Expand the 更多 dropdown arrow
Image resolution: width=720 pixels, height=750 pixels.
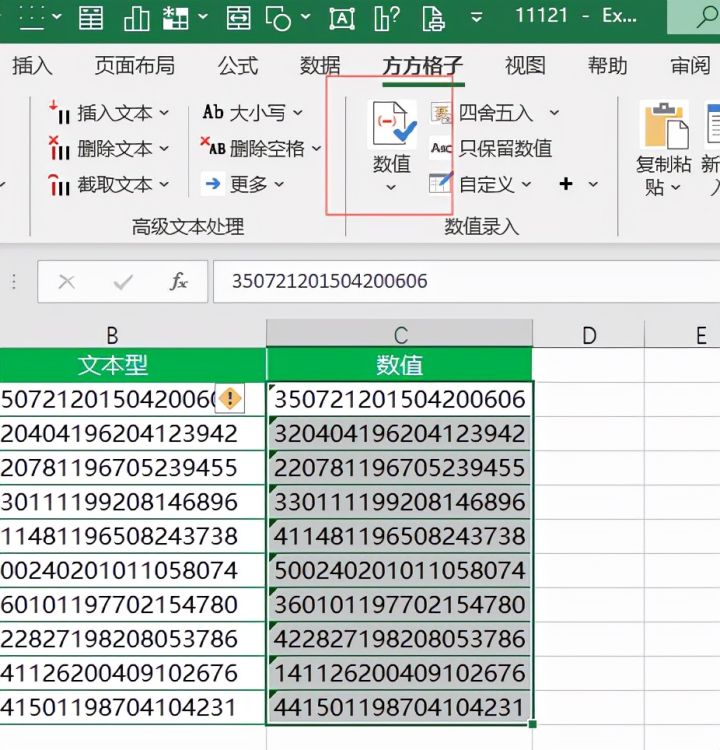pyautogui.click(x=279, y=184)
